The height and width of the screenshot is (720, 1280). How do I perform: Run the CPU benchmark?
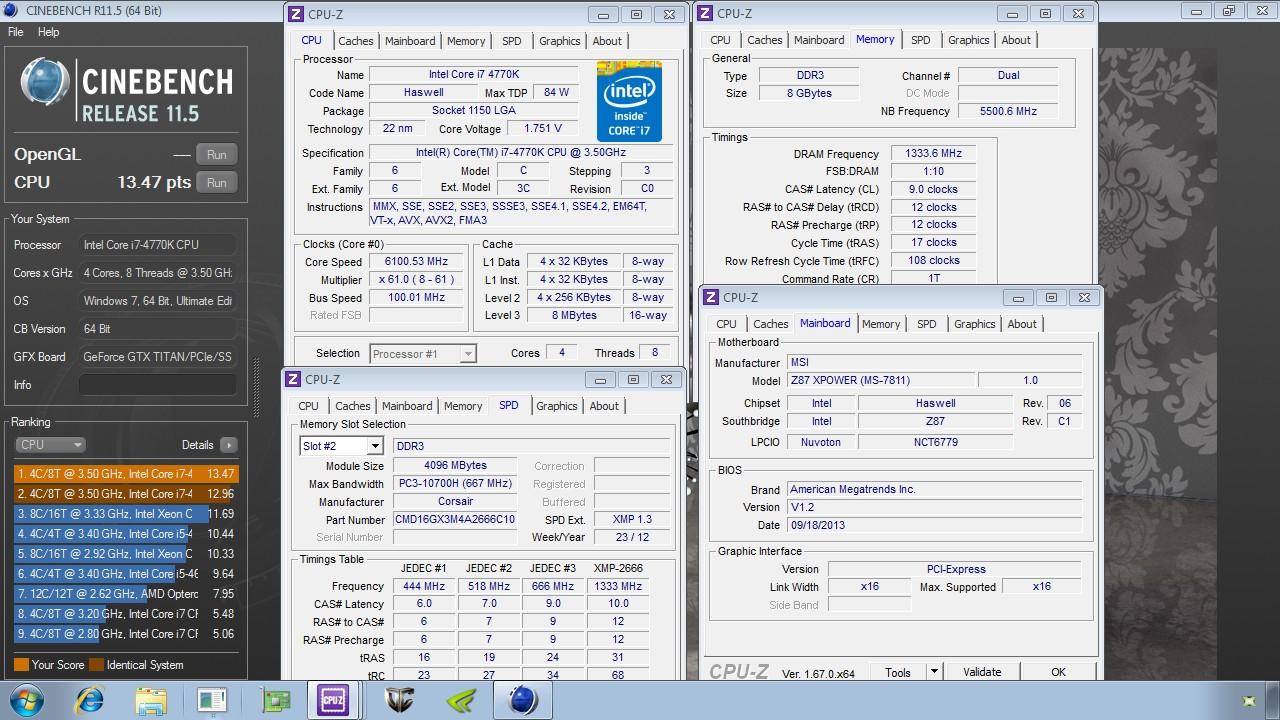coord(217,182)
